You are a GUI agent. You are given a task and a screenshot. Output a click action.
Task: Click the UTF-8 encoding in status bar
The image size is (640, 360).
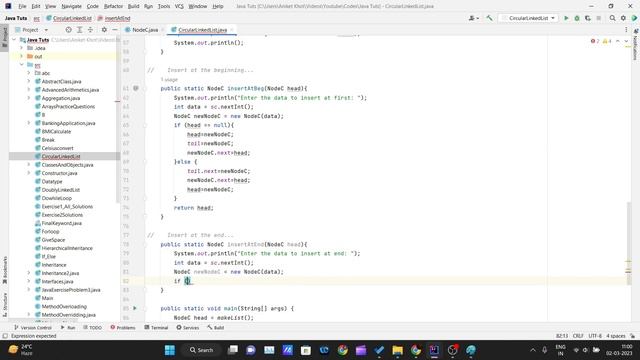click(x=595, y=336)
